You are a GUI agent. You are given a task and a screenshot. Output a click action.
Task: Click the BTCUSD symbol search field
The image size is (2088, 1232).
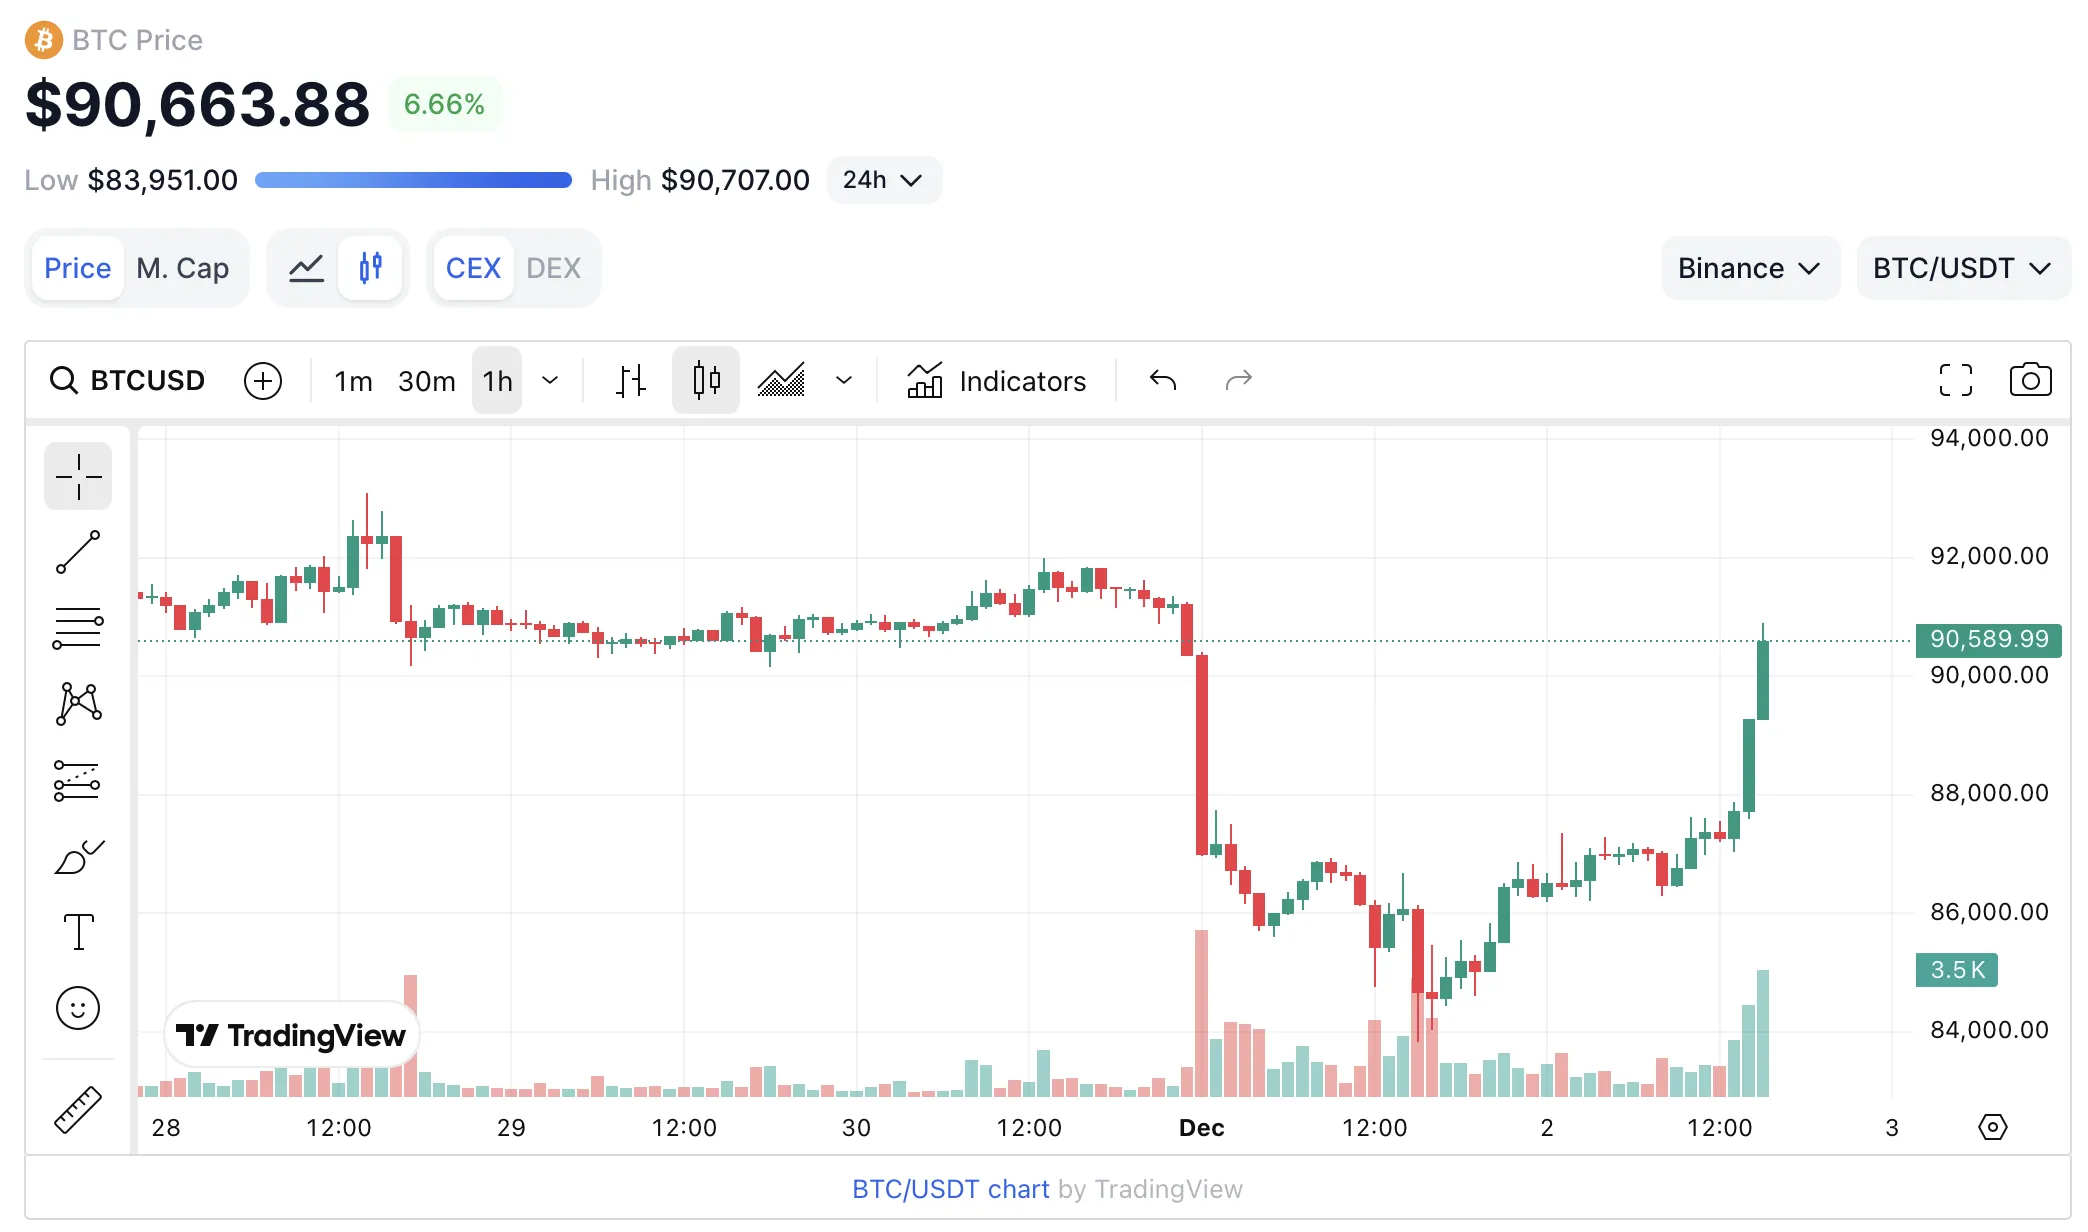(128, 380)
